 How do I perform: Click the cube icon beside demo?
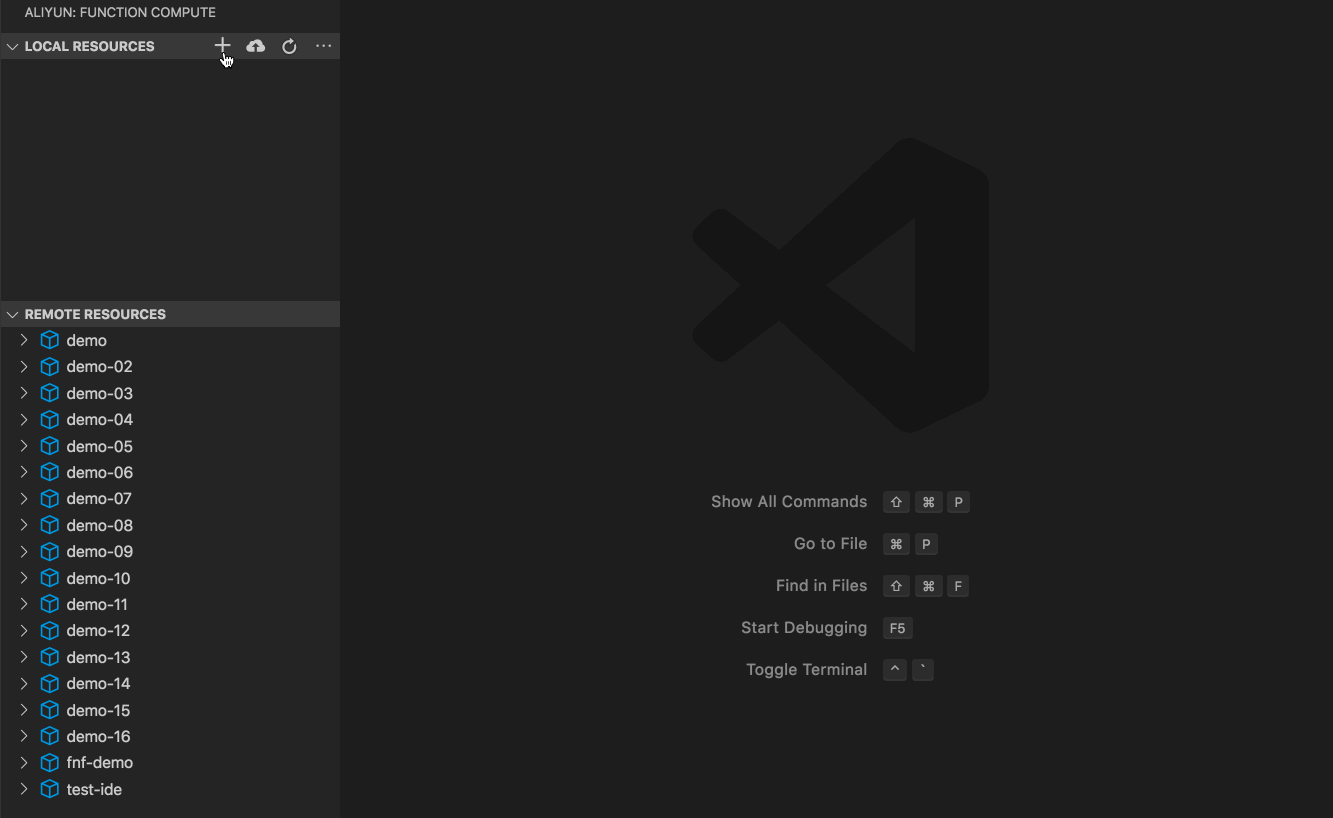pyautogui.click(x=49, y=340)
